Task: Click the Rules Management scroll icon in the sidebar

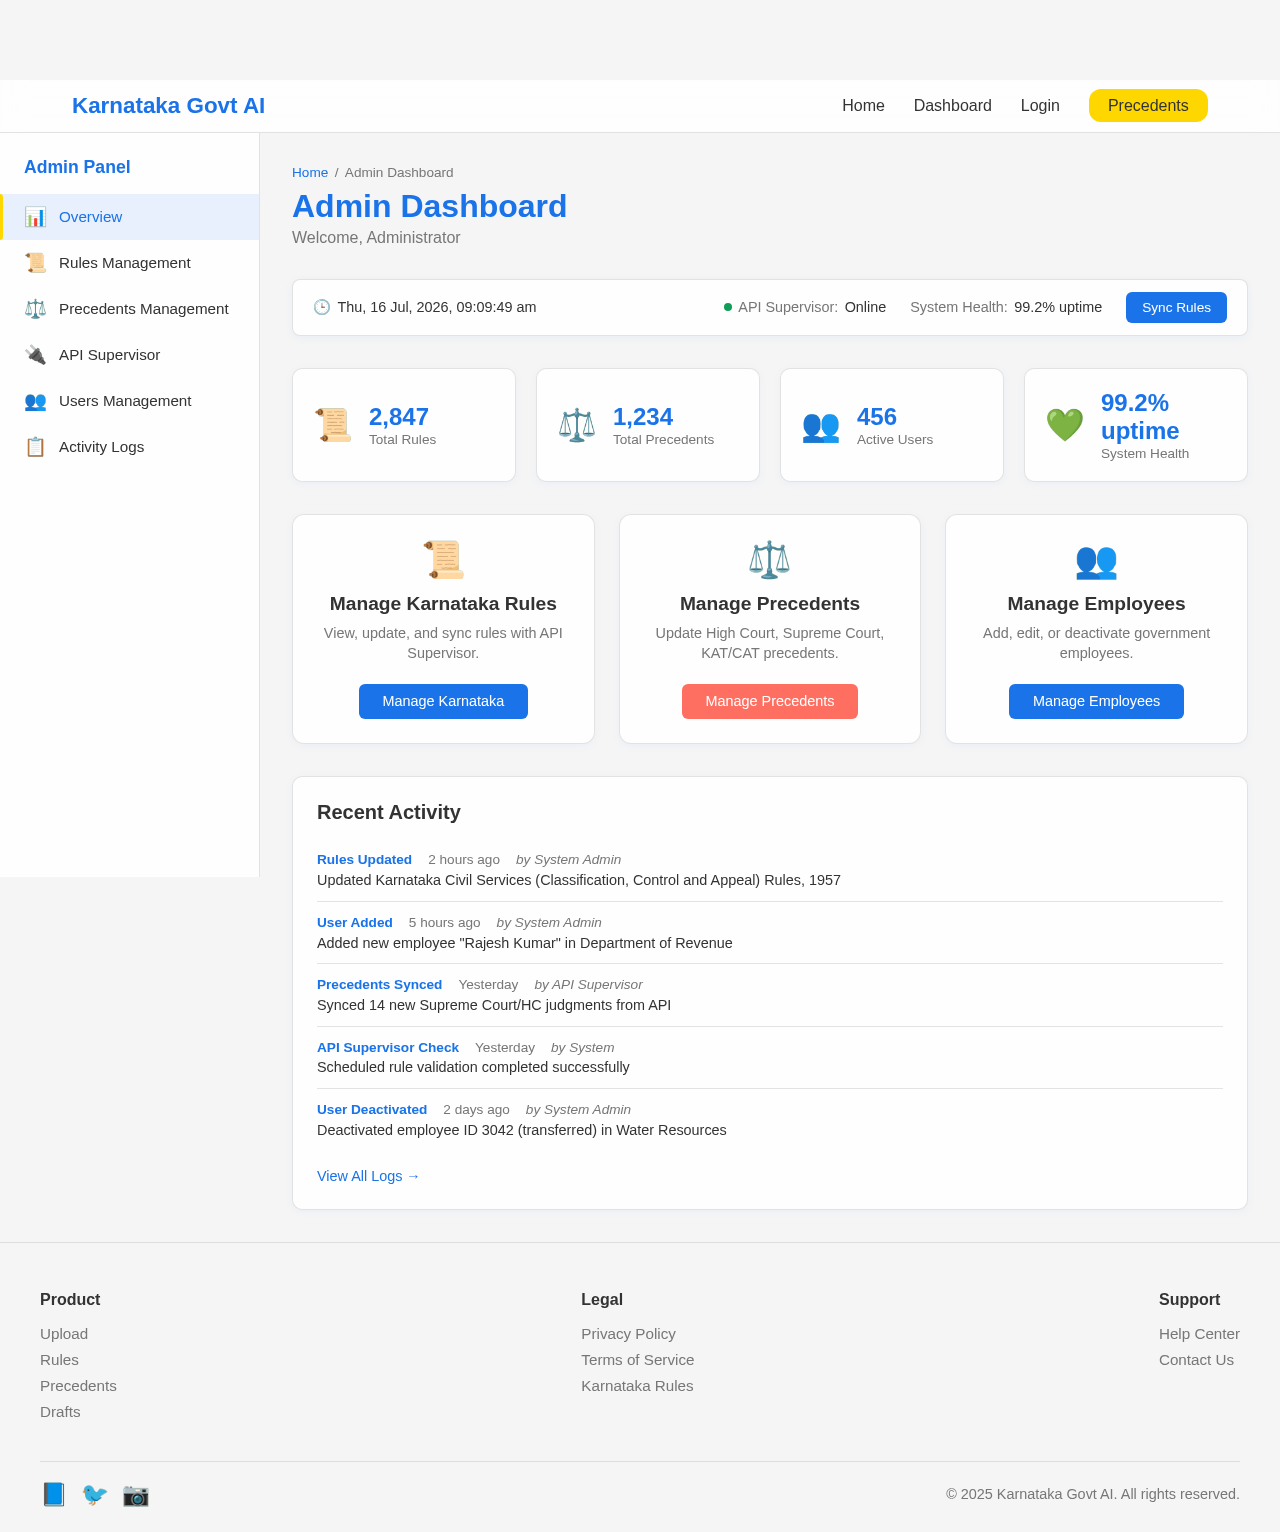Action: (35, 263)
